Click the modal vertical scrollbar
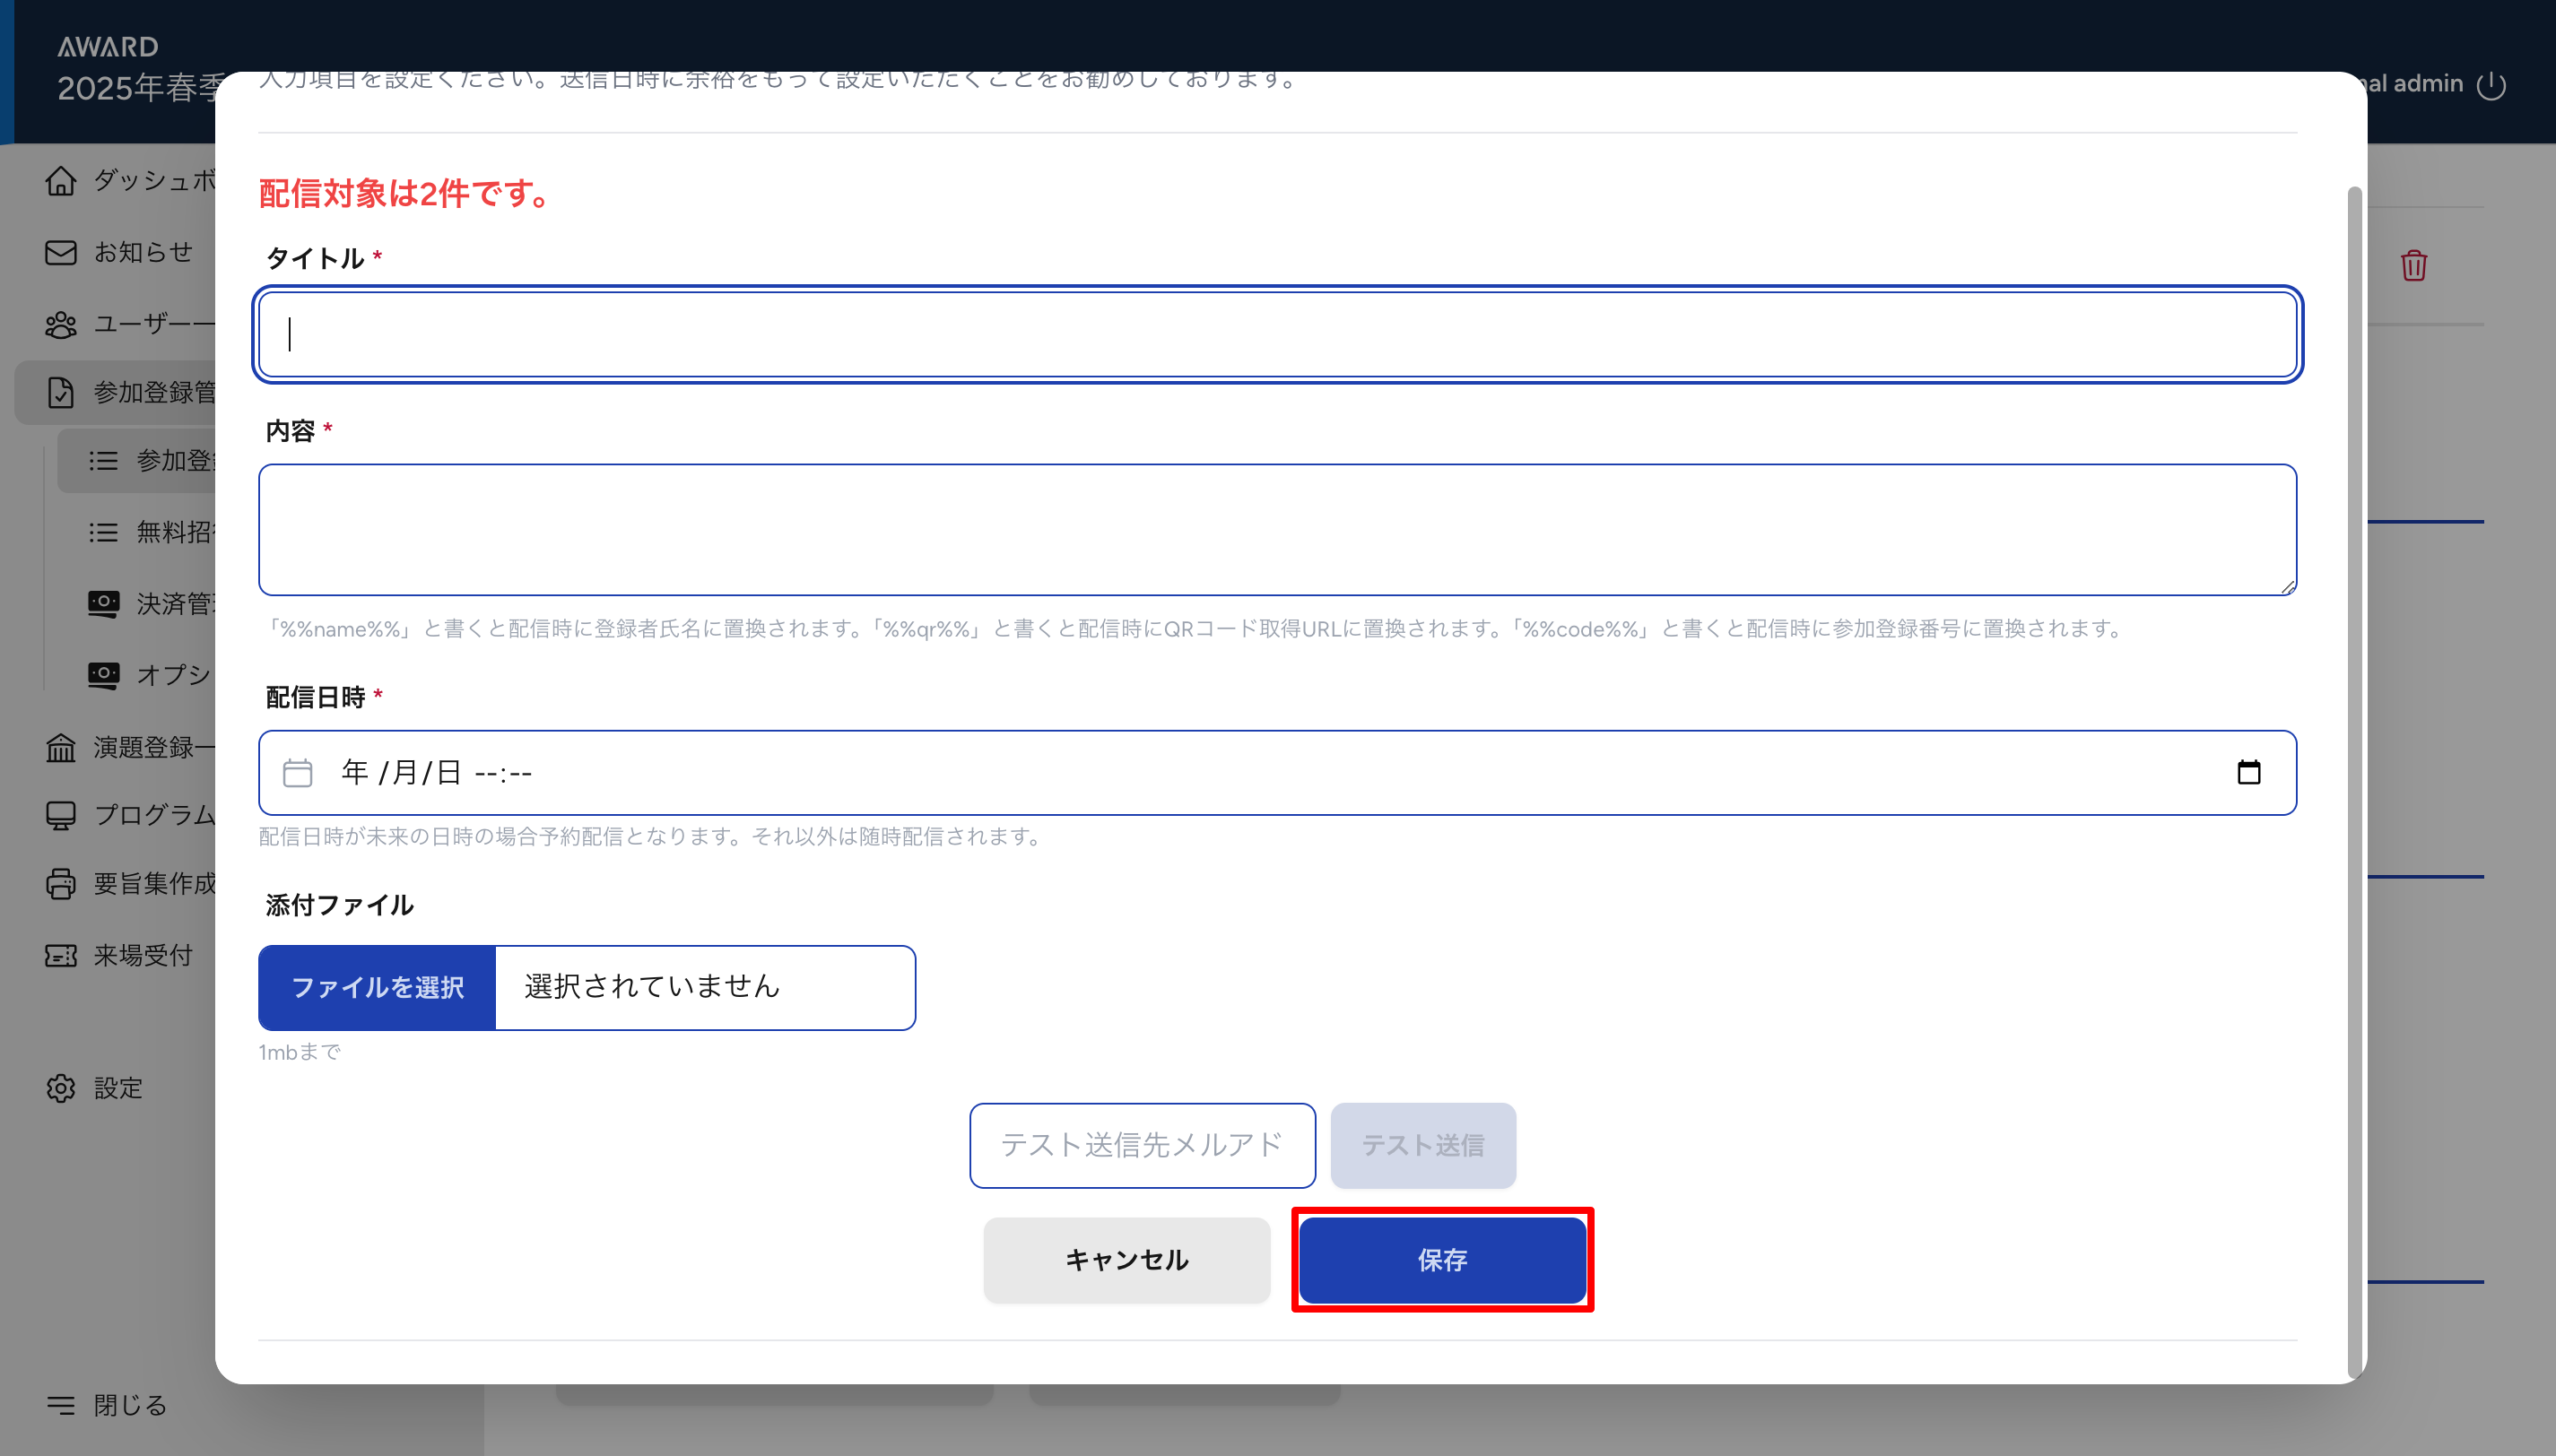This screenshot has height=1456, width=2556. [x=2354, y=780]
